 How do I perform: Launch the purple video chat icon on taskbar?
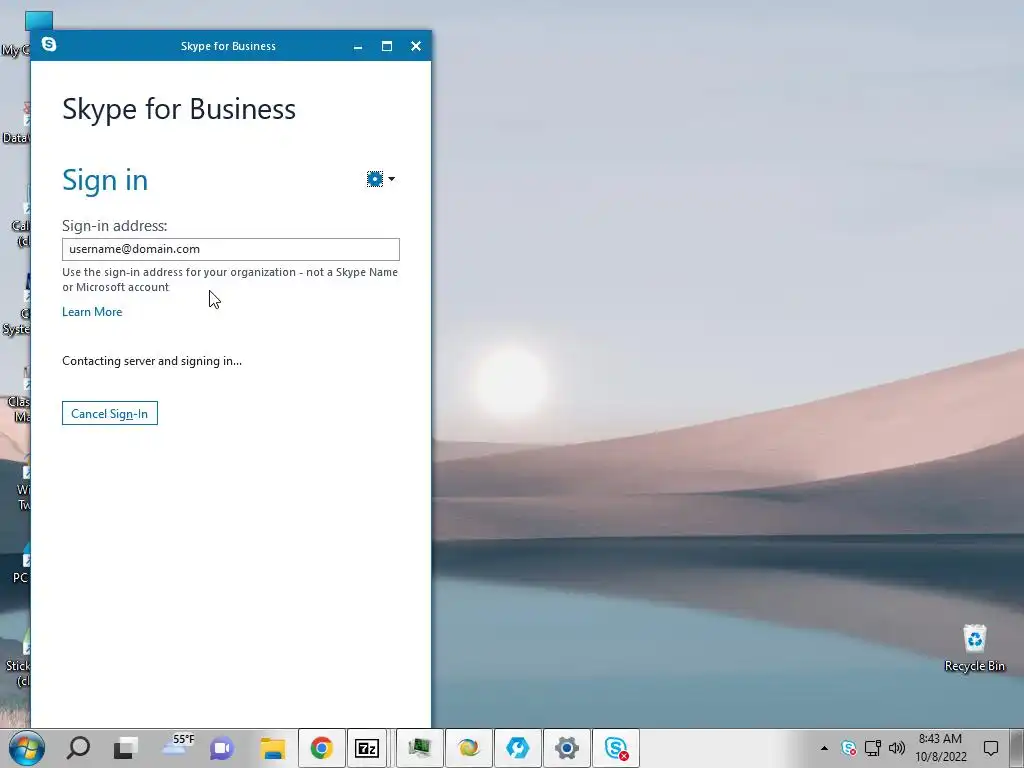[x=221, y=748]
